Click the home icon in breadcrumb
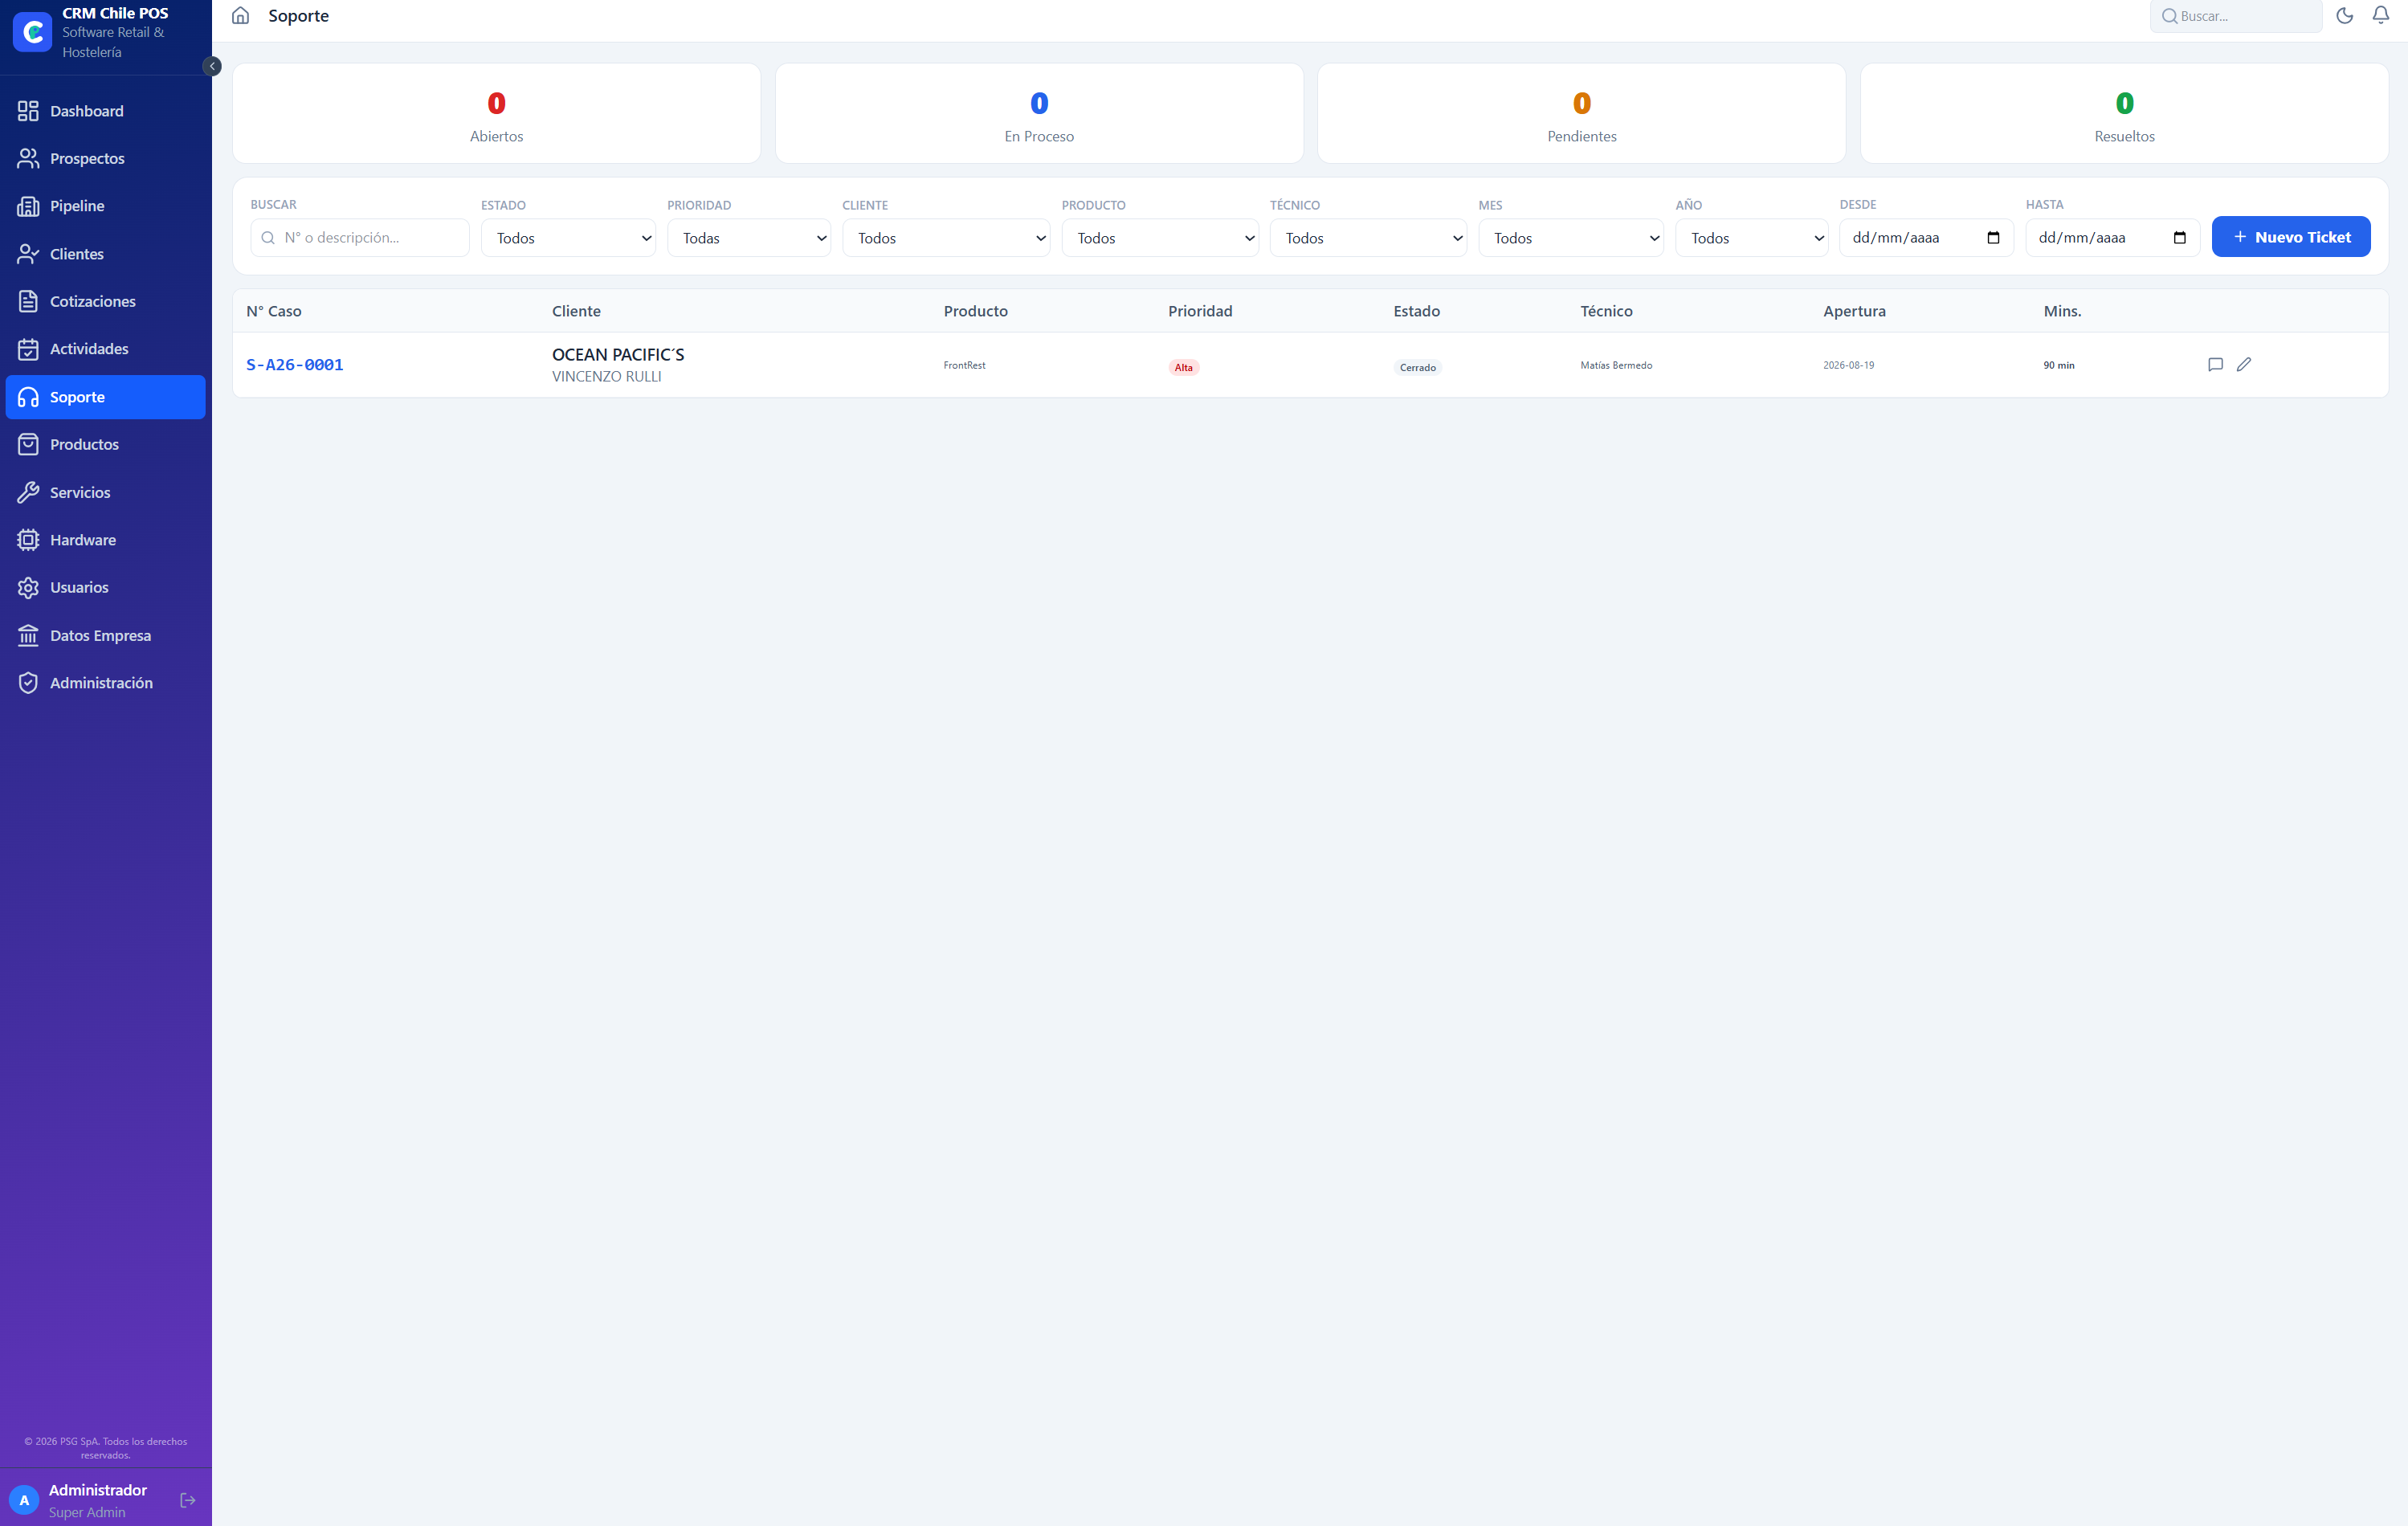This screenshot has height=1526, width=2408. point(240,16)
